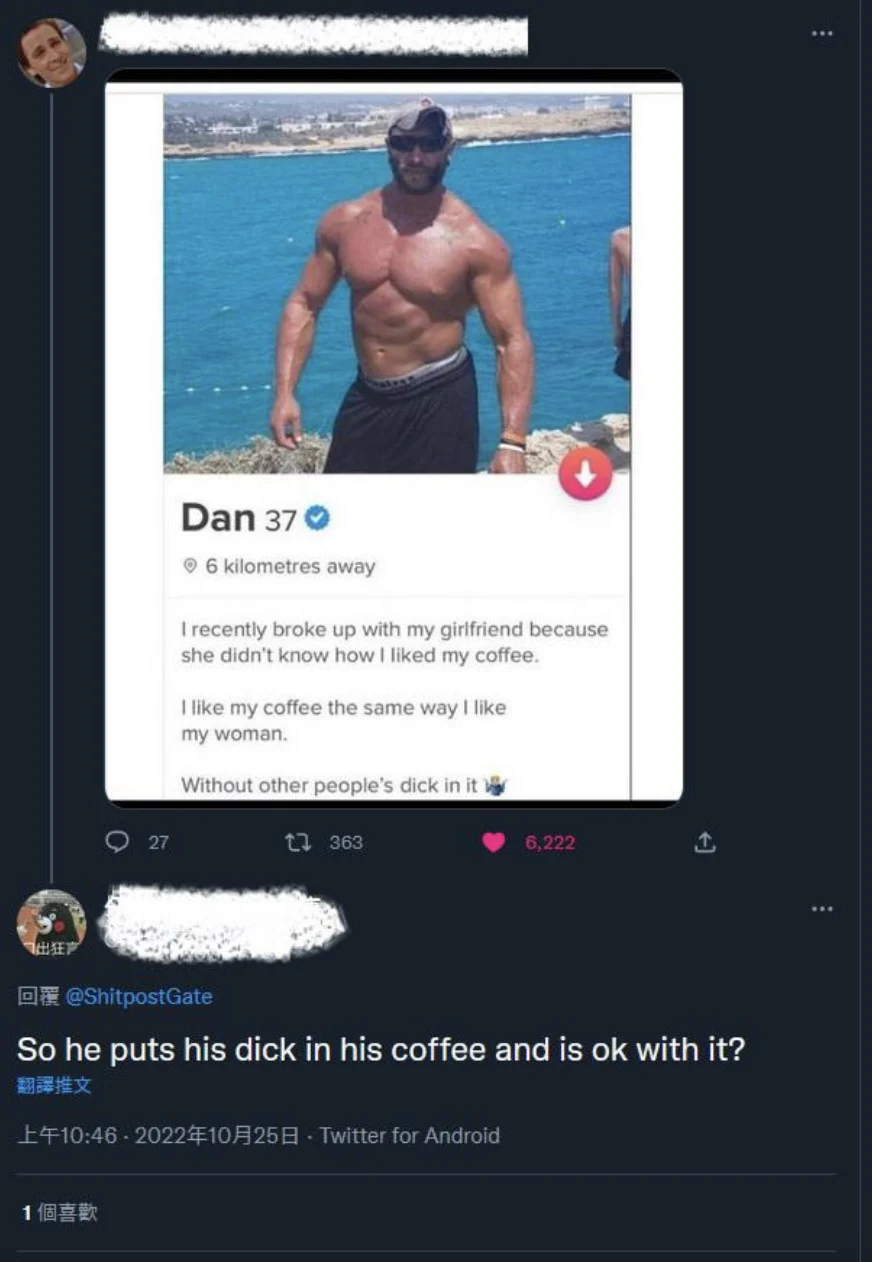The image size is (872, 1262).
Task: Open the three-dot menu on the reply tweet
Action: [822, 909]
